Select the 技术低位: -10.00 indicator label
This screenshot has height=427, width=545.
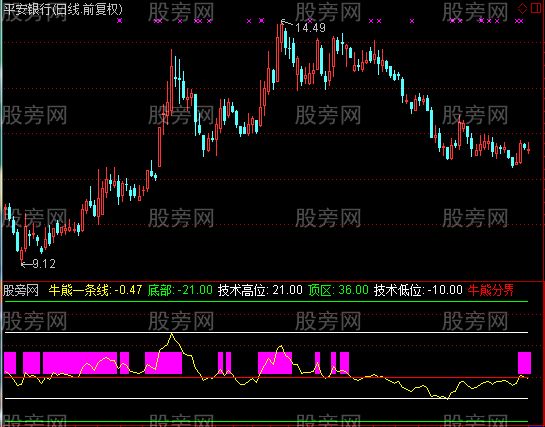(x=418, y=290)
